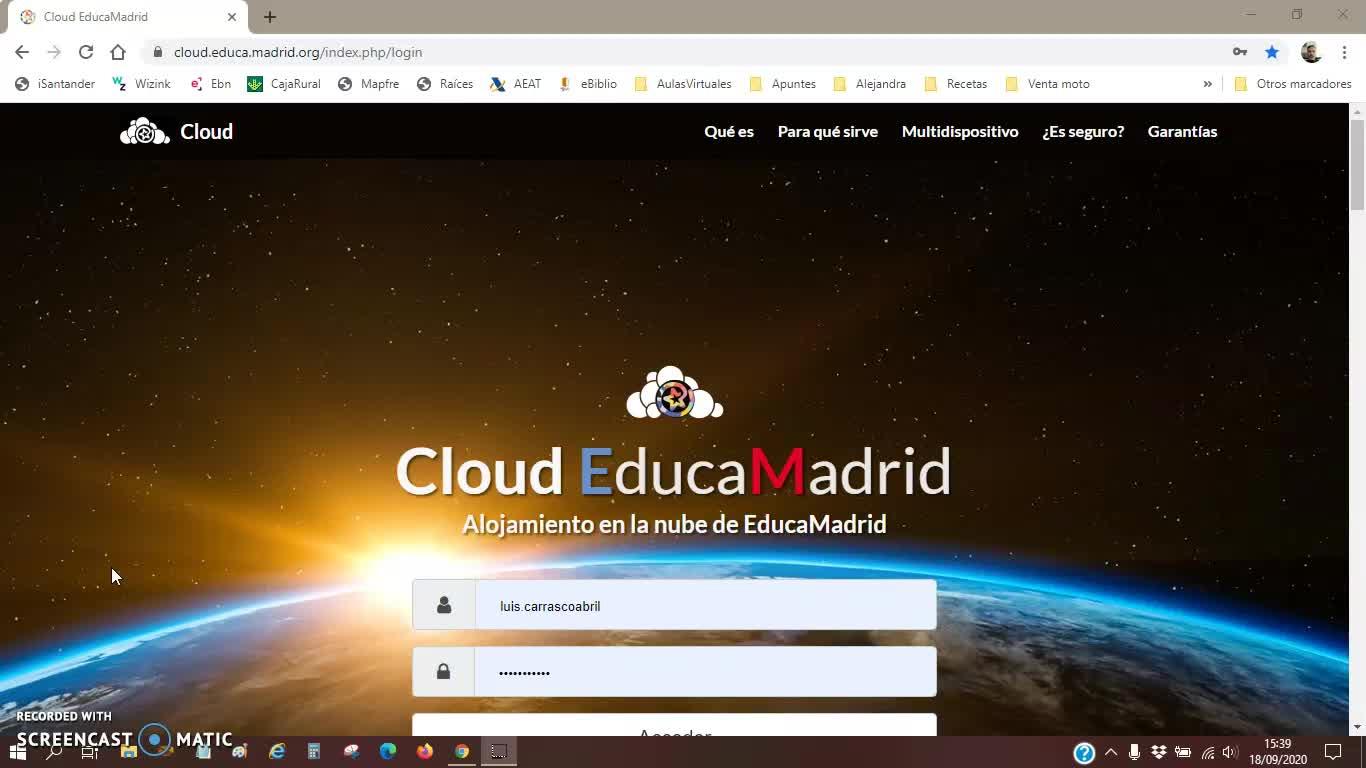The height and width of the screenshot is (768, 1366).
Task: Open the Ebn bookmark
Action: 210,84
